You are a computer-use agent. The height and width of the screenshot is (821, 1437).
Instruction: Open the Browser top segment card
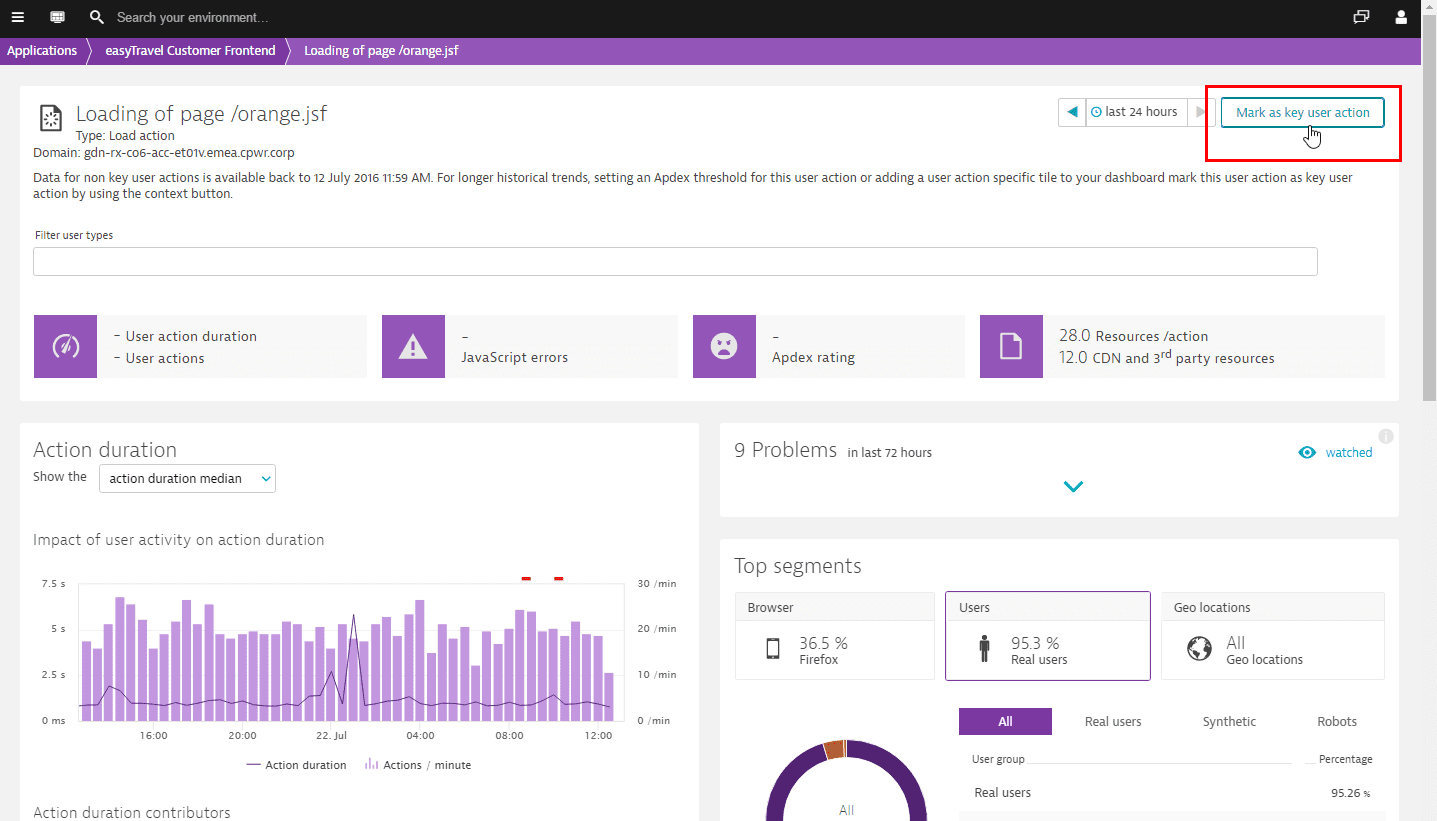pos(835,636)
